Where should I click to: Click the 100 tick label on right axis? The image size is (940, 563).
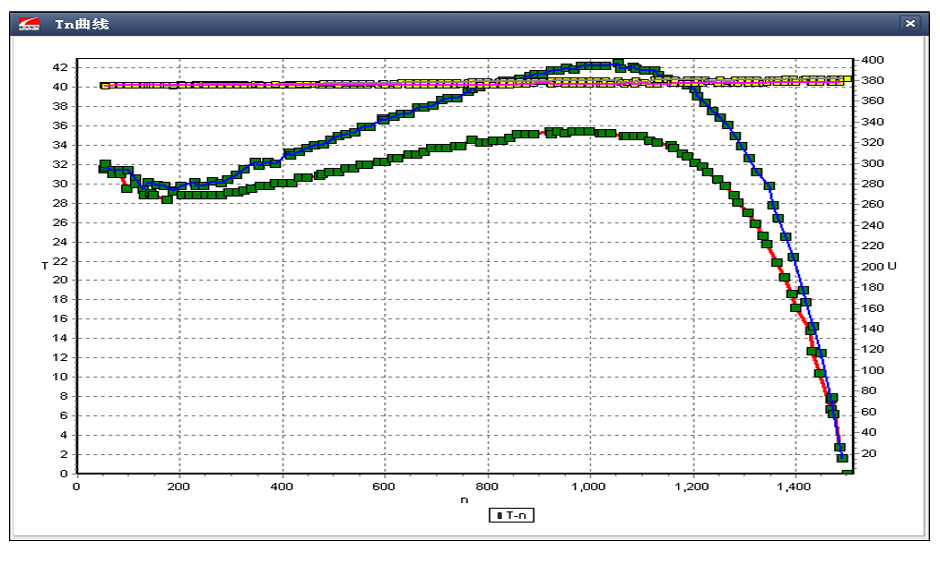870,370
